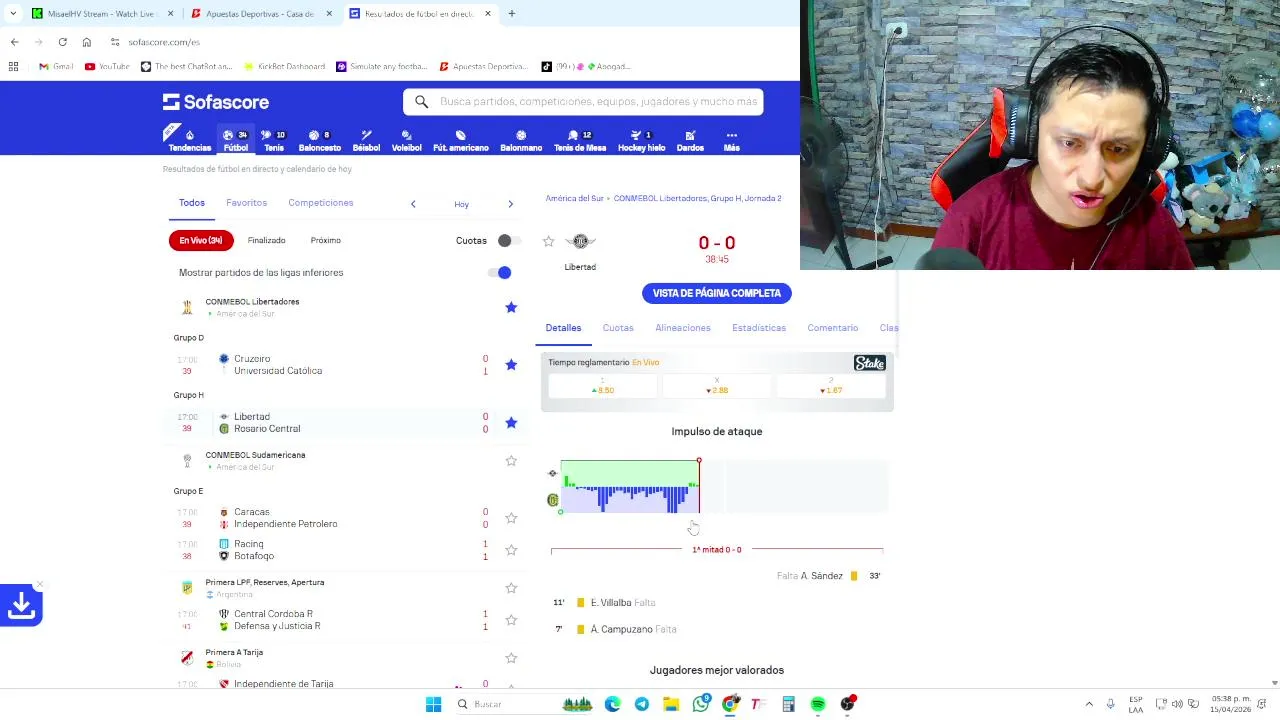Filter matches by En Vivo (34)
Image resolution: width=1280 pixels, height=720 pixels.
201,241
